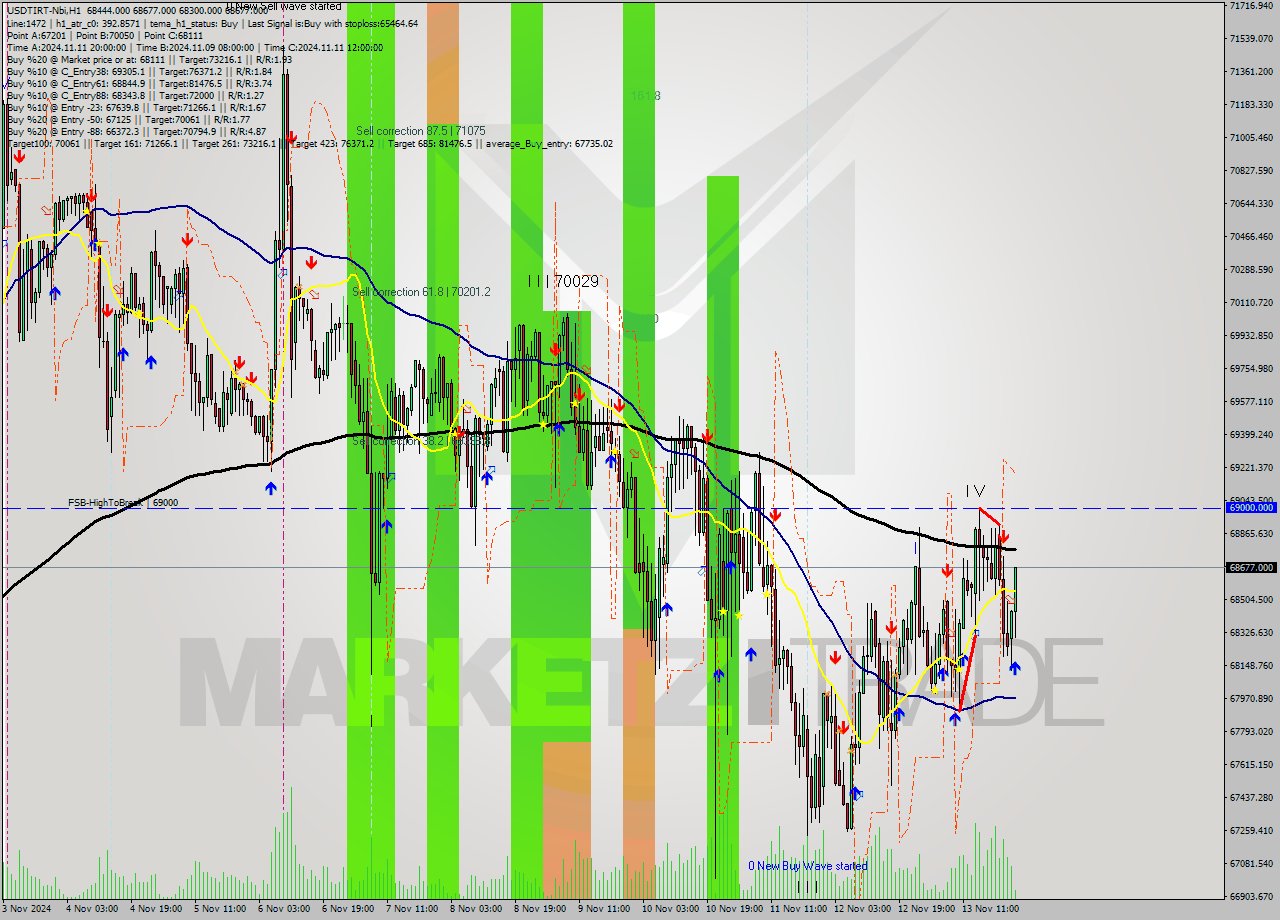
Task: Select the '9 Nov 11:00' time label
Action: pyautogui.click(x=603, y=909)
